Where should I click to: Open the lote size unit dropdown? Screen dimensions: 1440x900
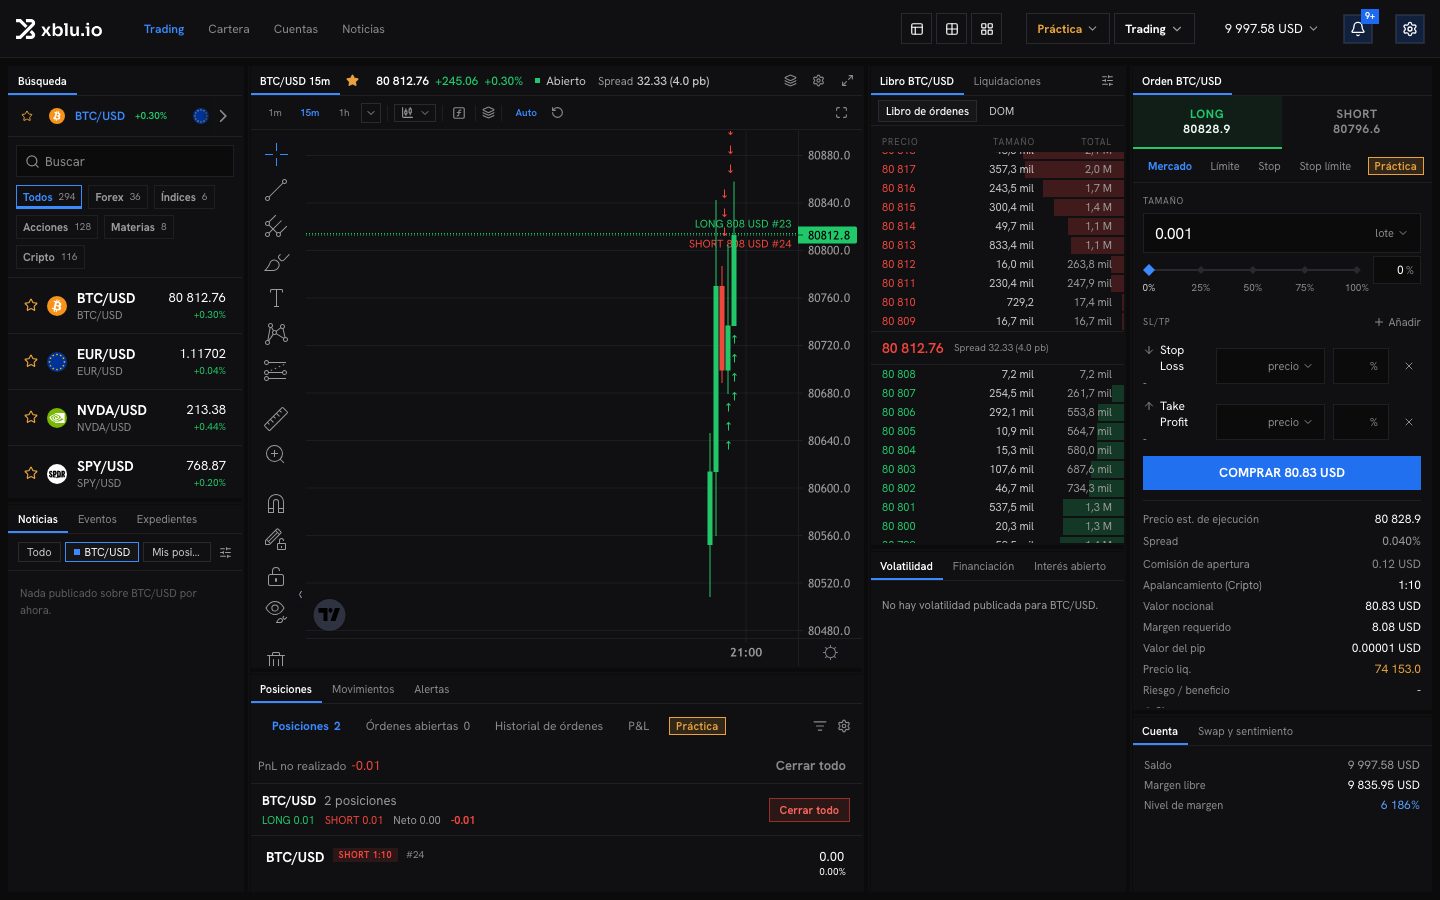(1390, 234)
